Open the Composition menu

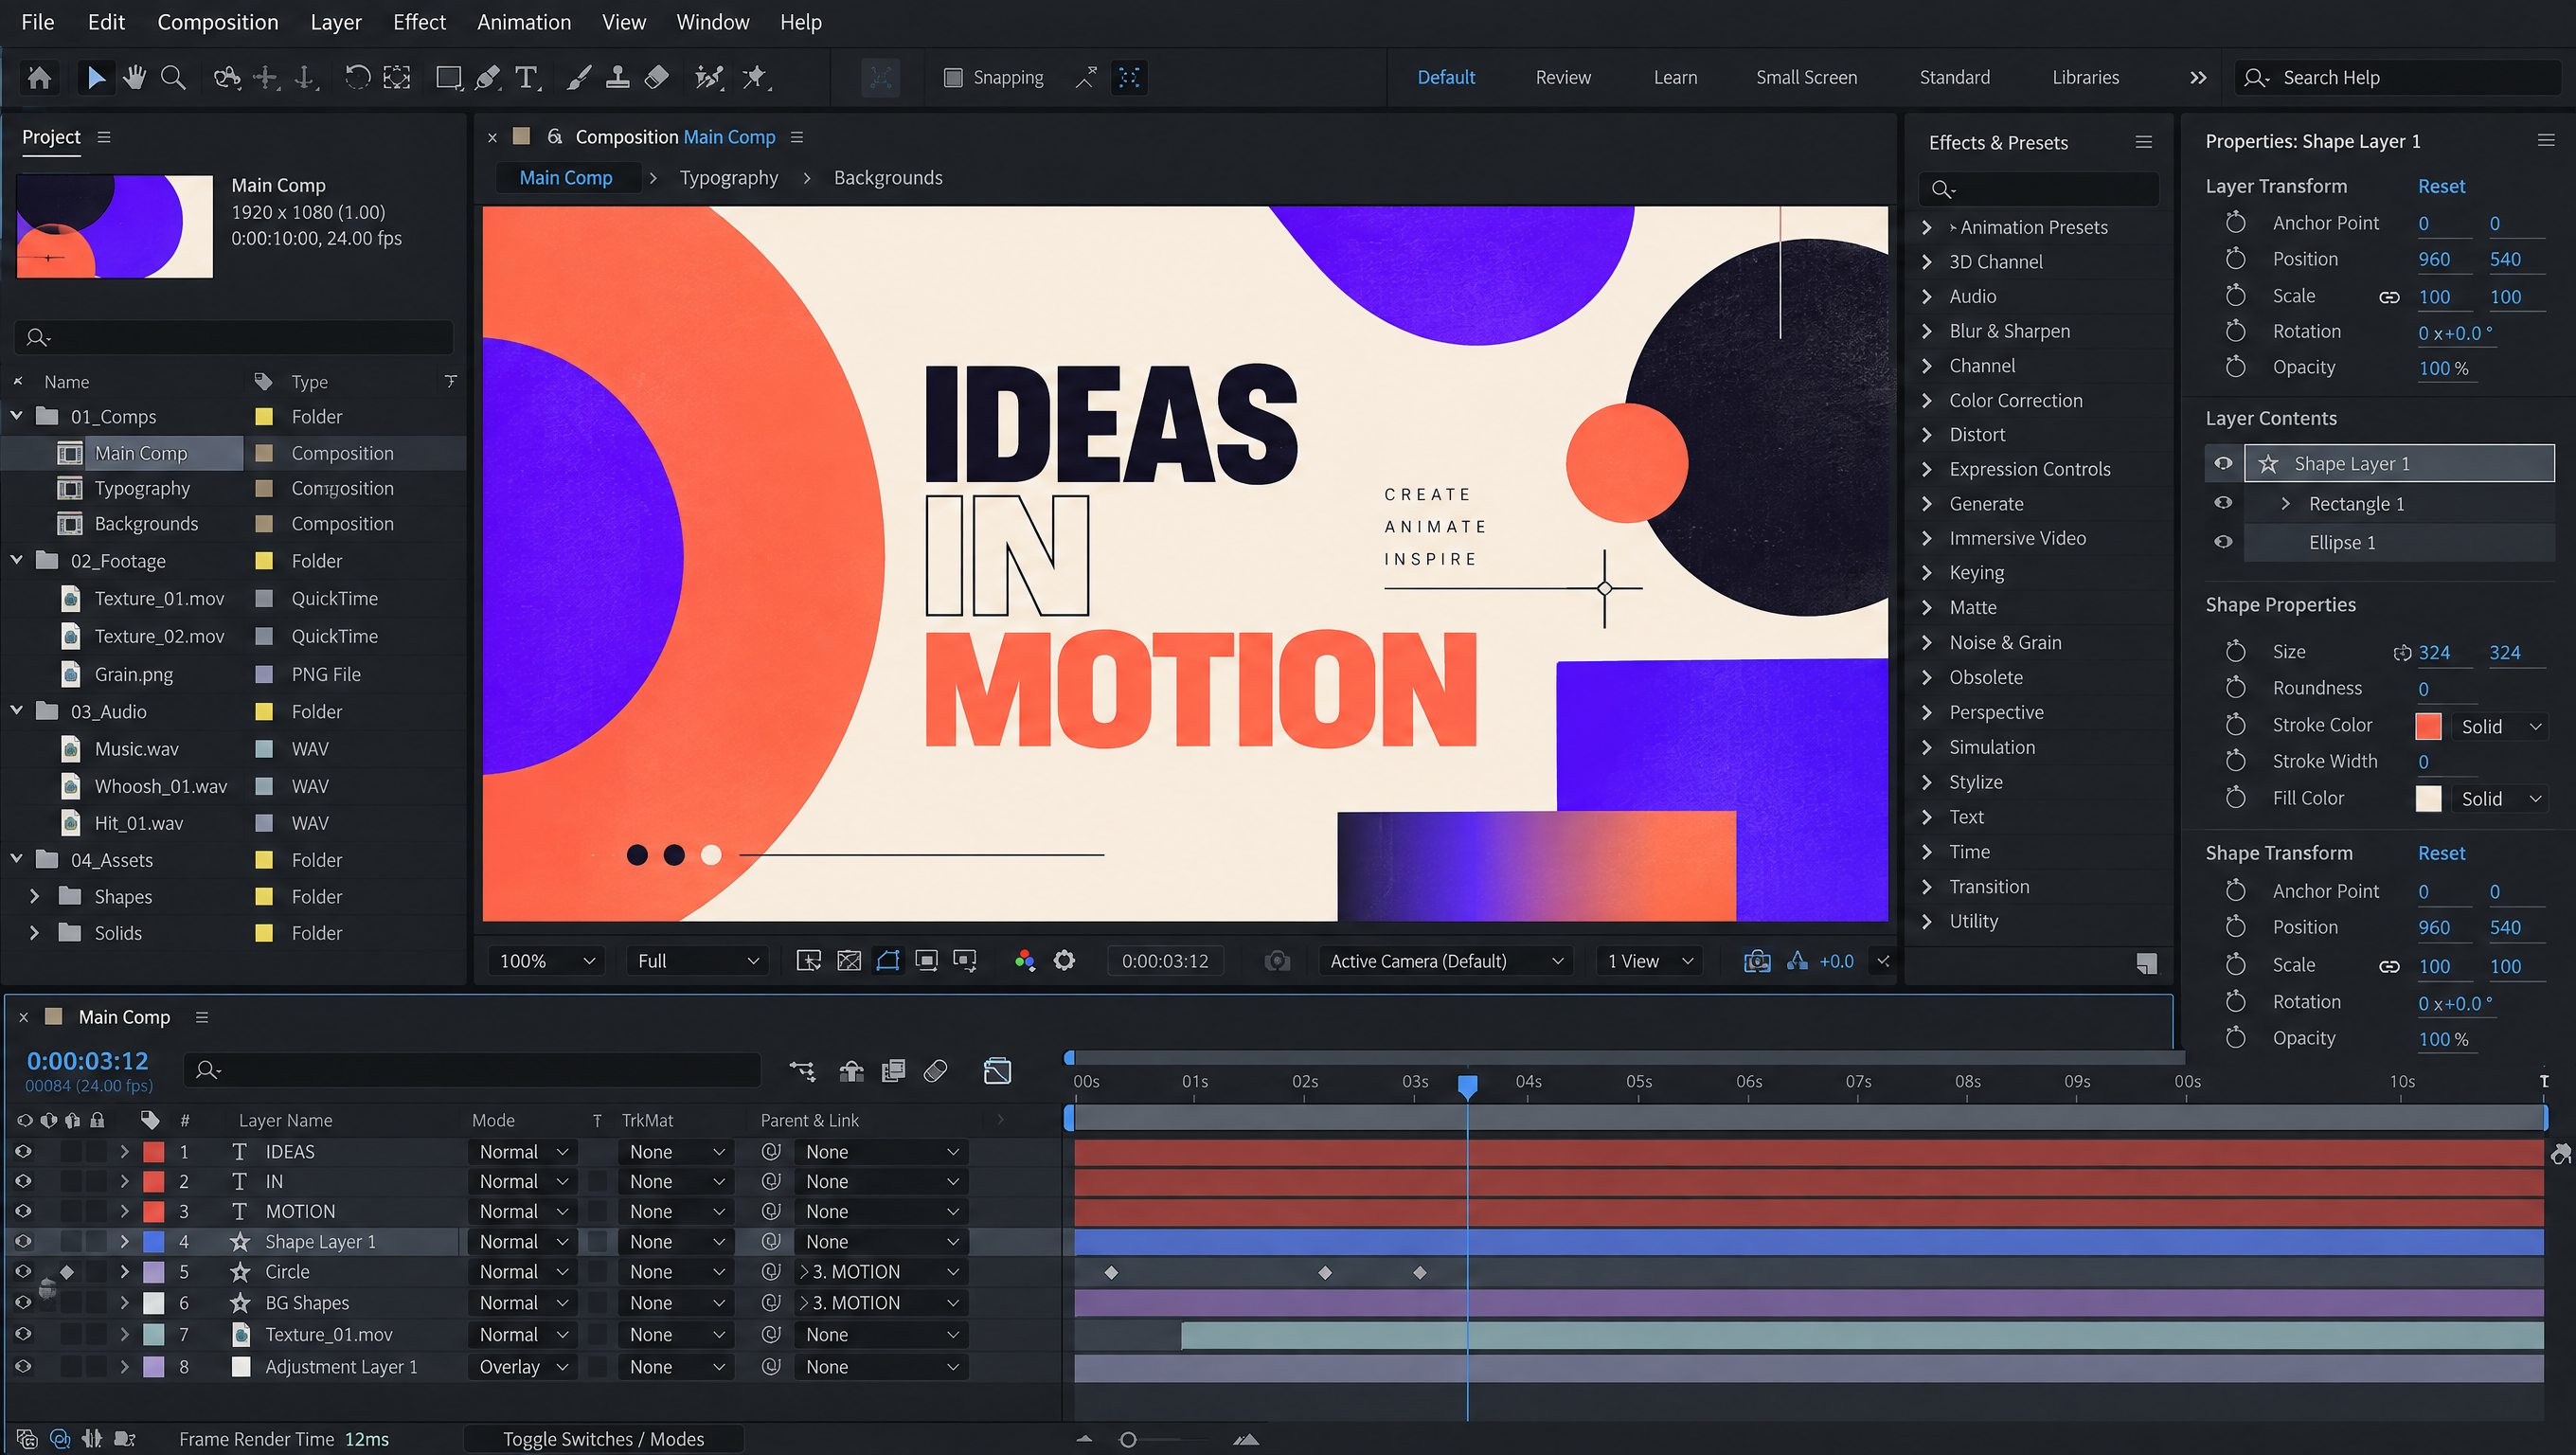(218, 22)
